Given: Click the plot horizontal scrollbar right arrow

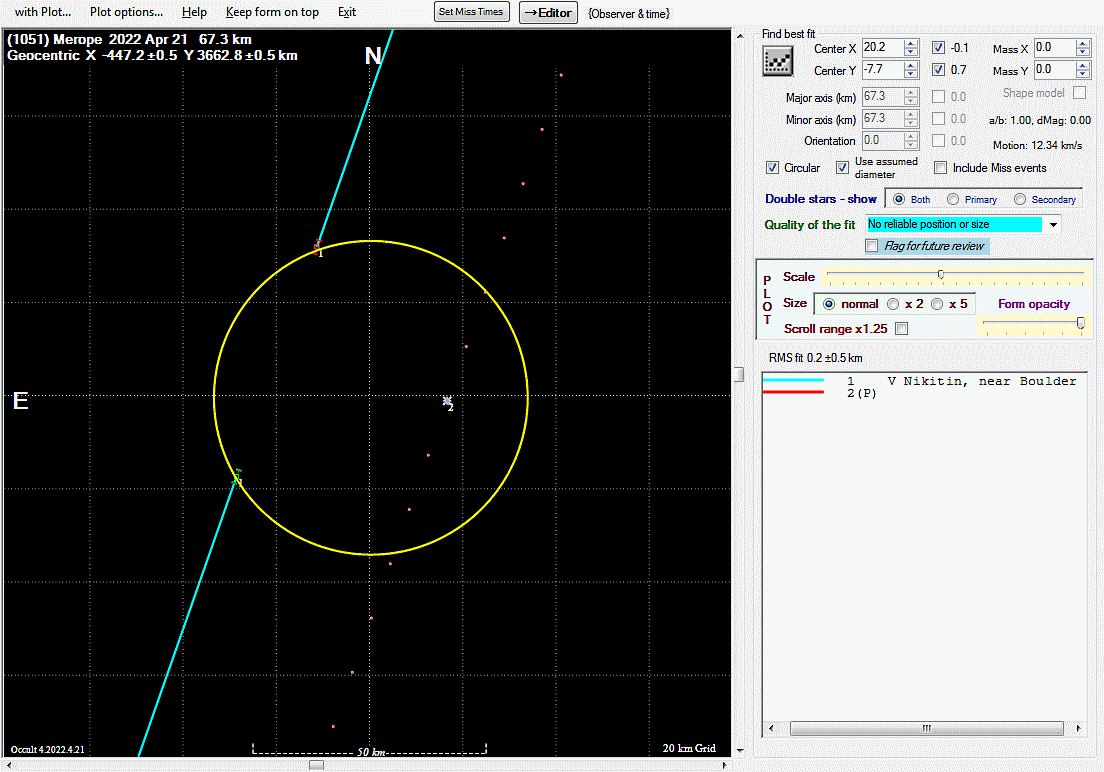Looking at the screenshot, I should coord(724,766).
